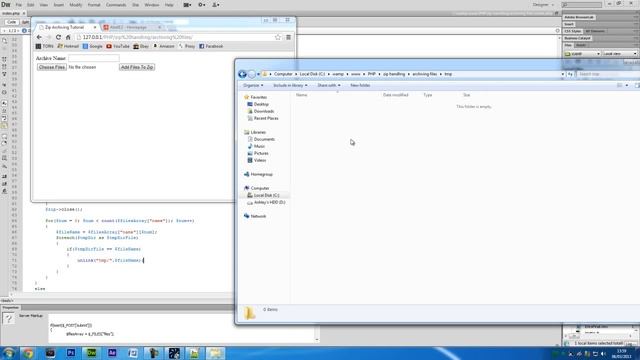Click the Choose Files button
The width and height of the screenshot is (640, 360).
pyautogui.click(x=52, y=67)
